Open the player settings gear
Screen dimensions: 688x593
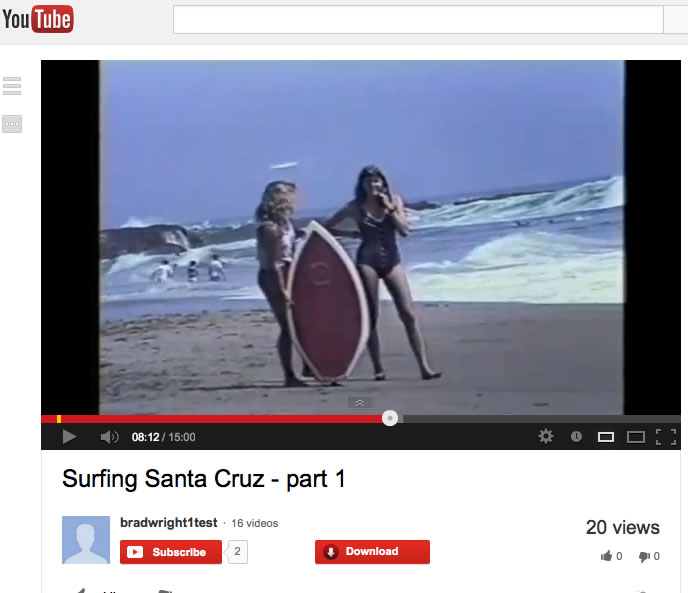[546, 436]
